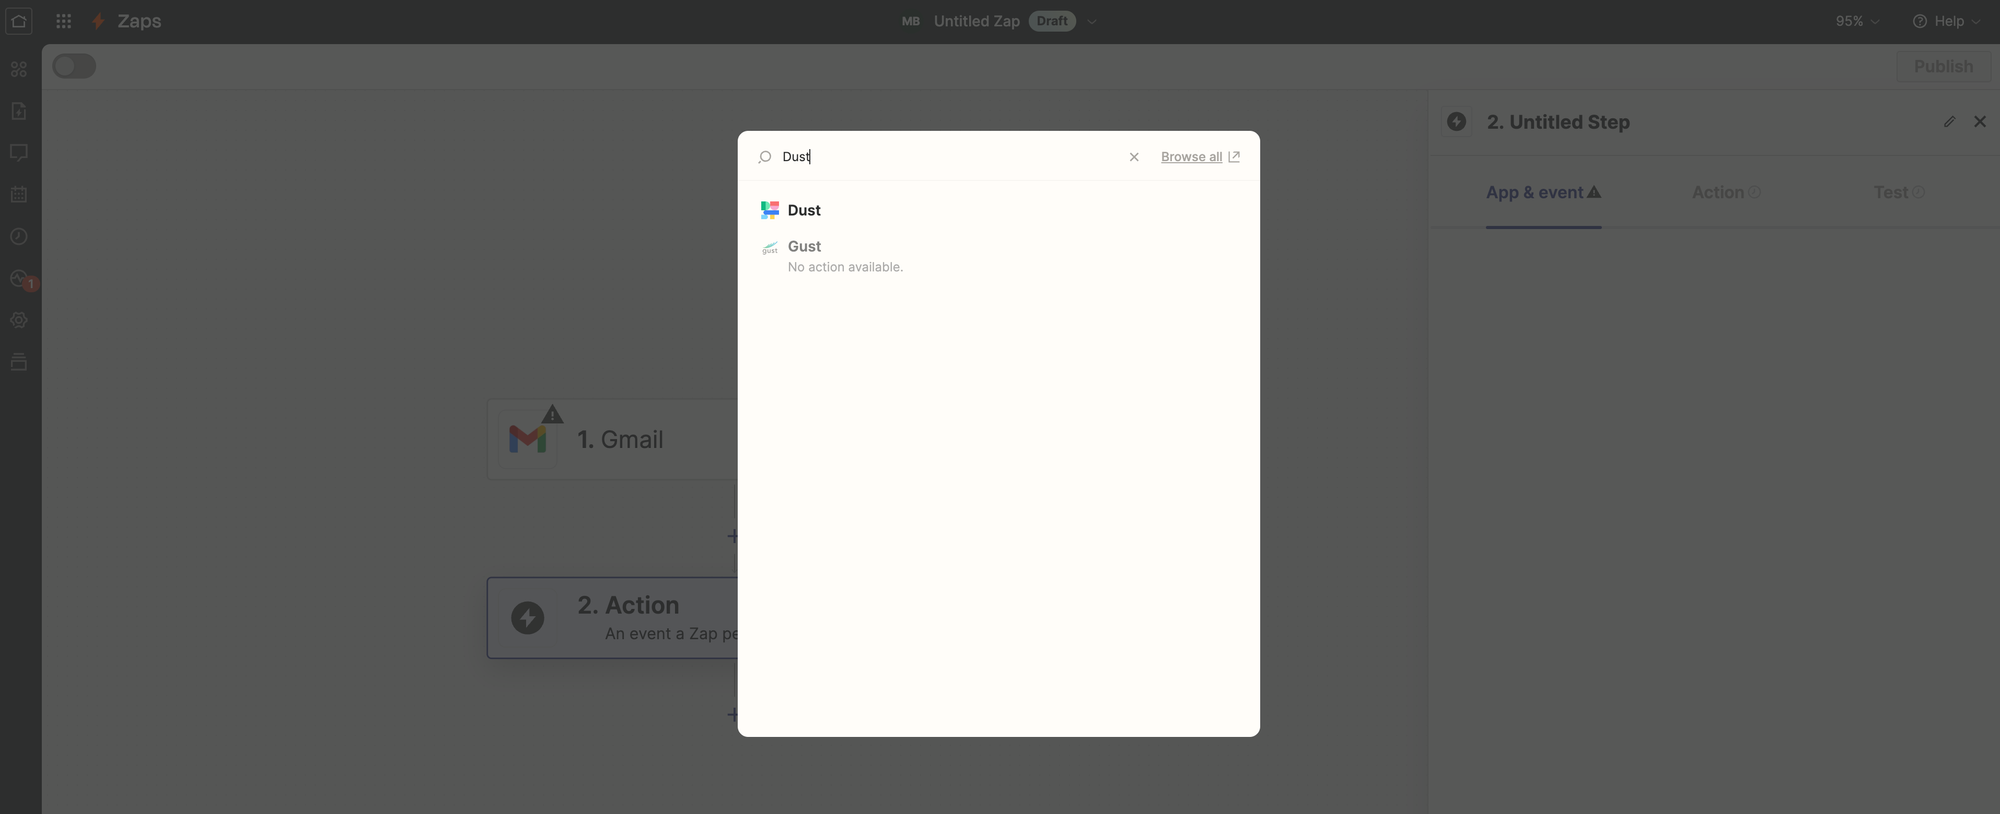Open the apps grid launcher
The image size is (2000, 814).
click(63, 21)
